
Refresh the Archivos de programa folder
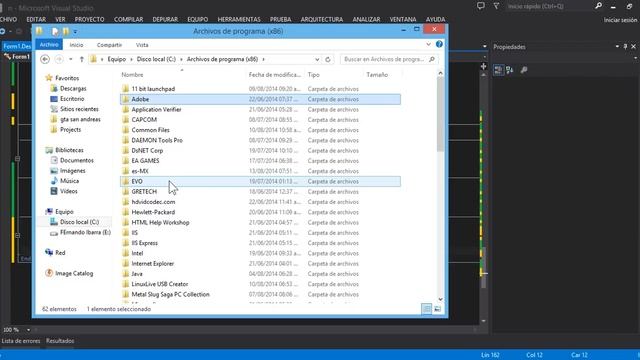328,60
